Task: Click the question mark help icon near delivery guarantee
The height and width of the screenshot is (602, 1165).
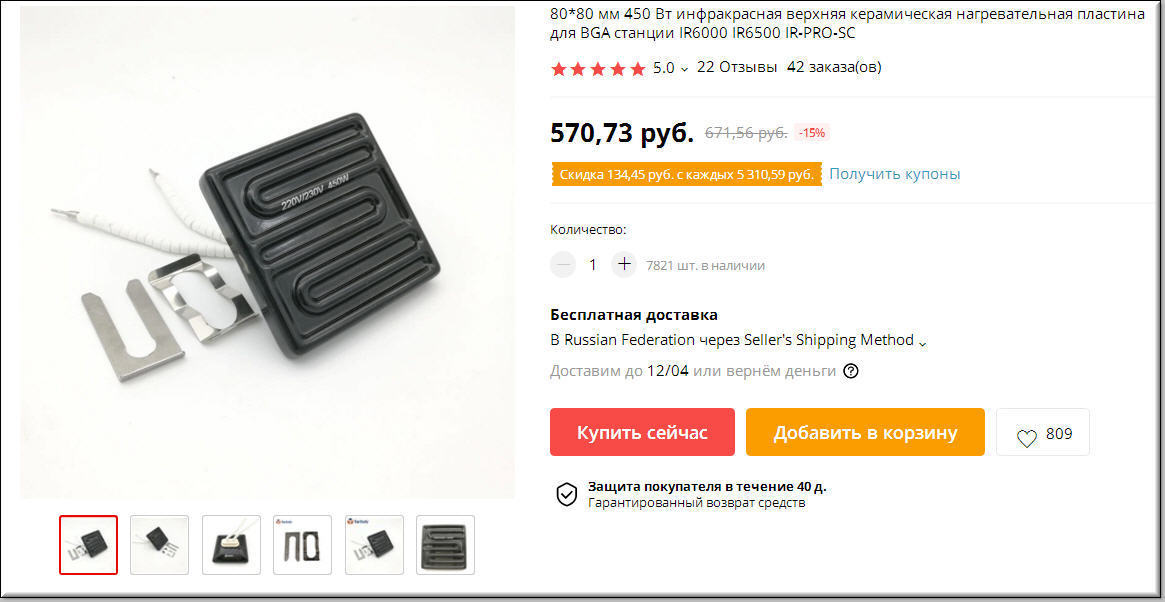Action: (851, 371)
